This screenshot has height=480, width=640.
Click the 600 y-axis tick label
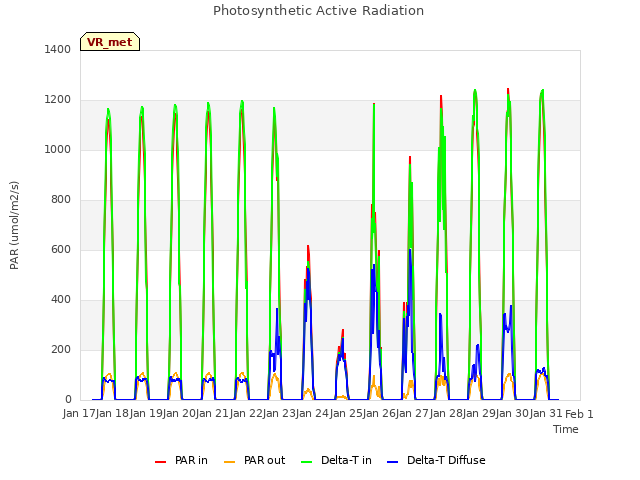pos(61,249)
